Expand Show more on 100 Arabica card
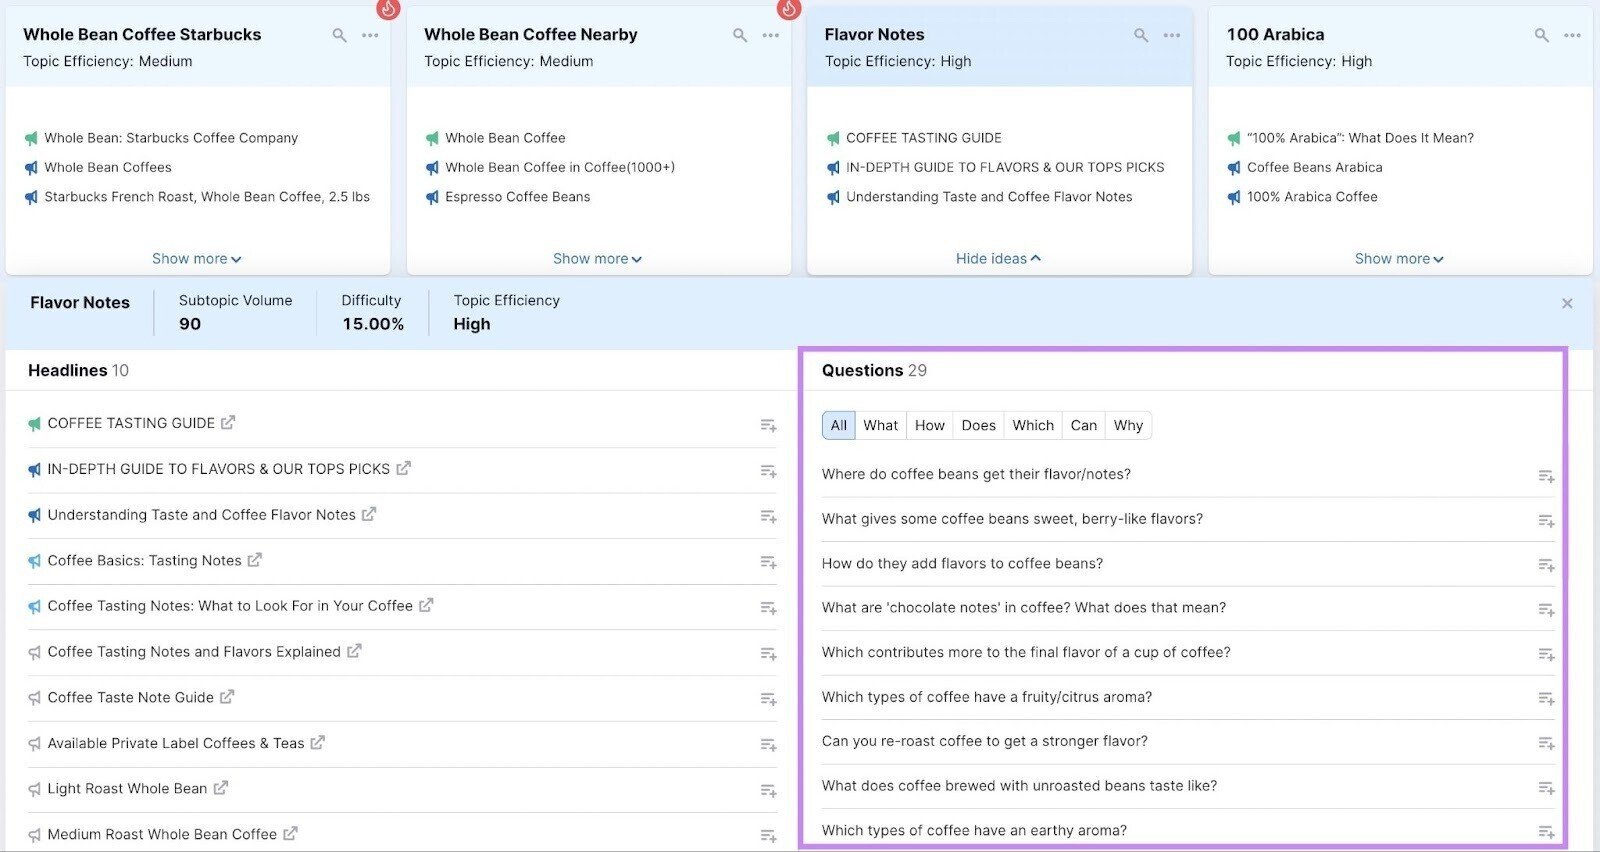The height and width of the screenshot is (852, 1600). [x=1399, y=259]
